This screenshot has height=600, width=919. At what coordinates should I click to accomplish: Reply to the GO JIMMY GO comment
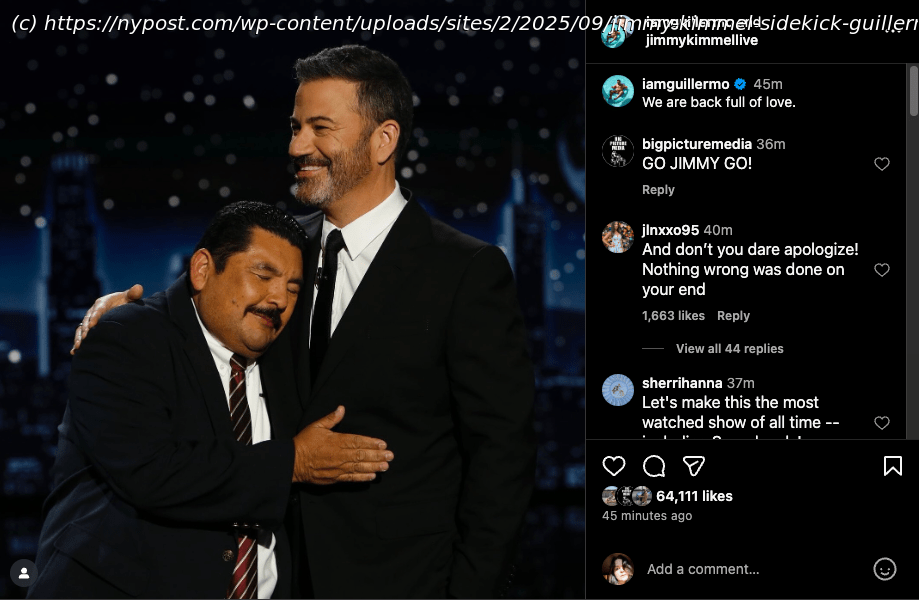(658, 190)
